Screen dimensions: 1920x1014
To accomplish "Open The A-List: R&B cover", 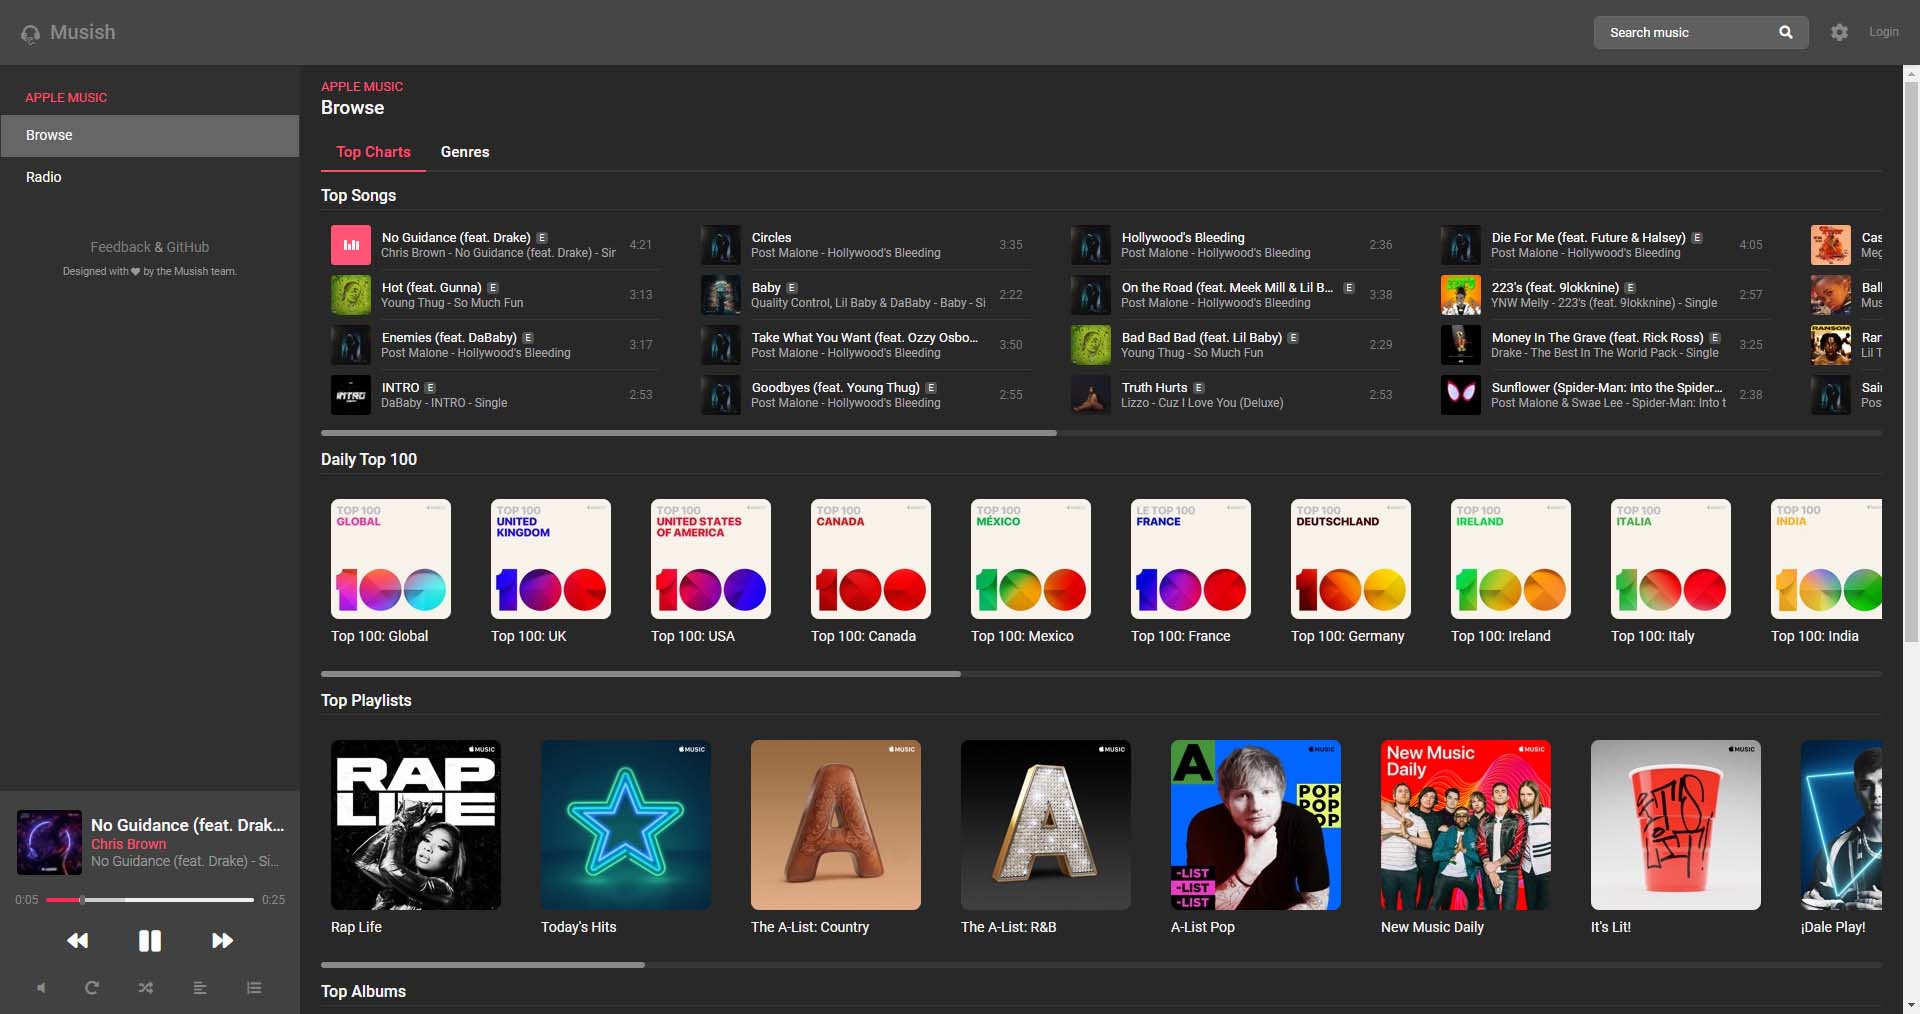I will pos(1046,825).
